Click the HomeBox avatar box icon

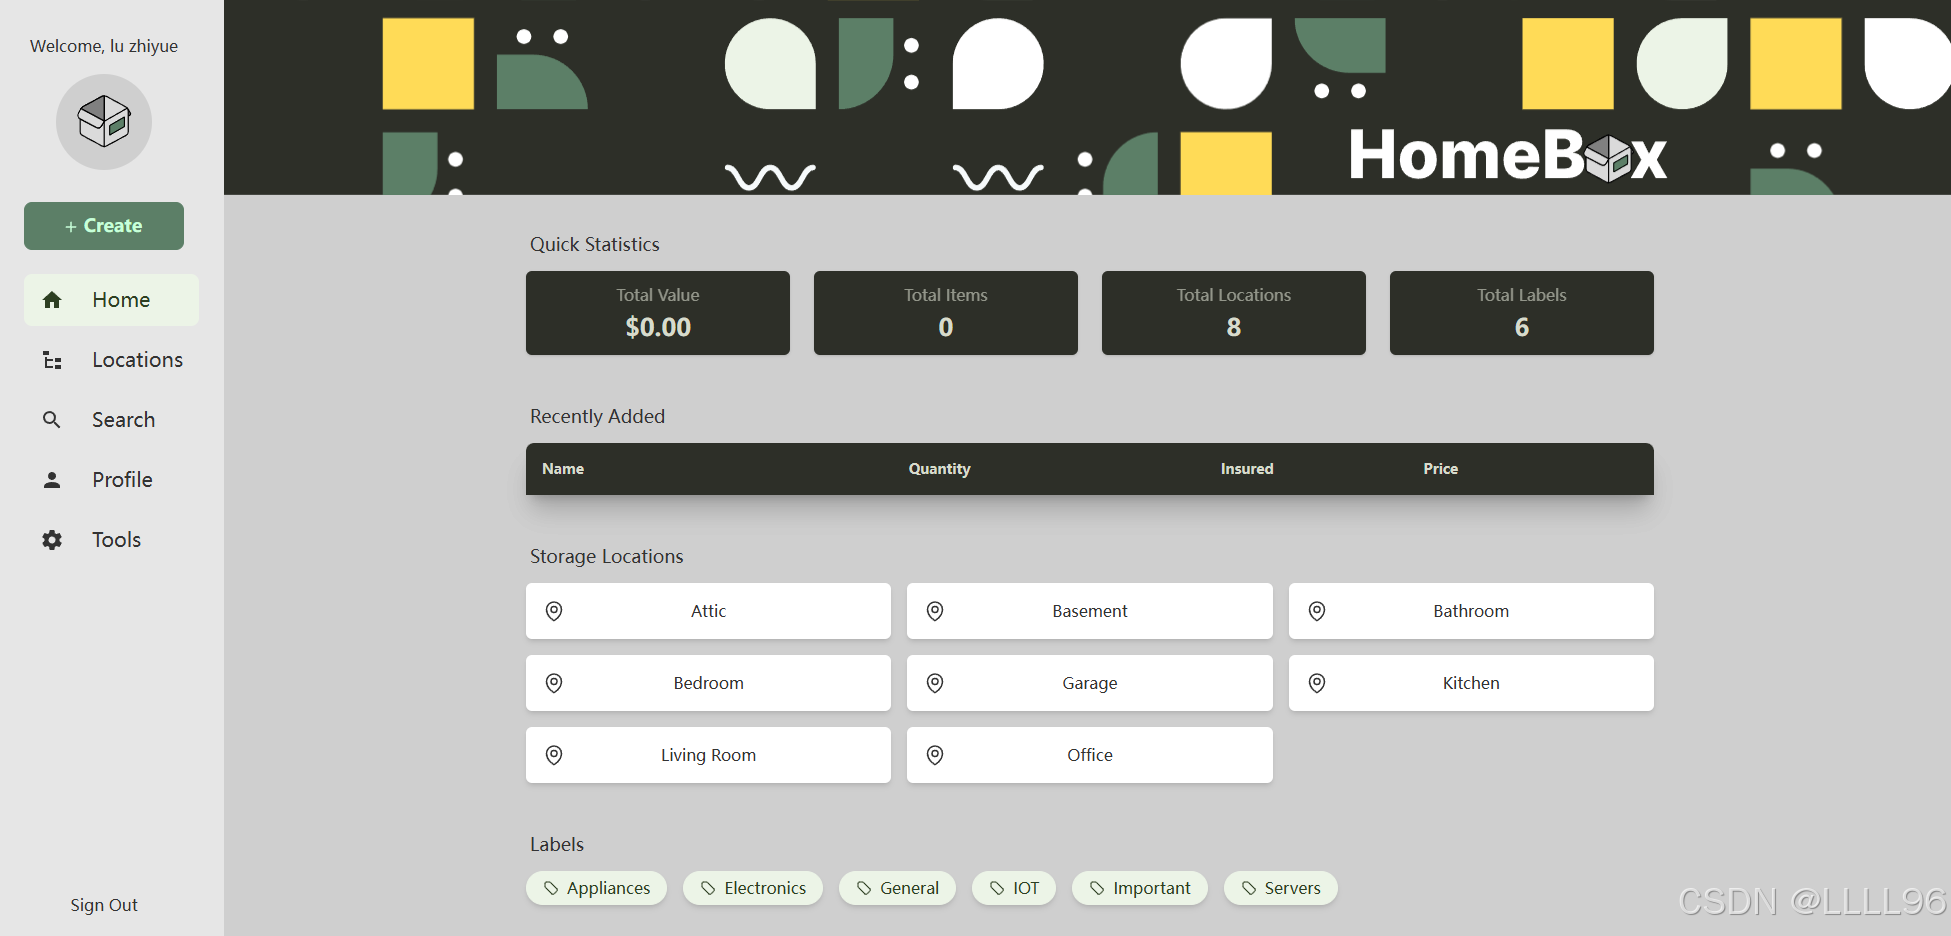click(104, 122)
